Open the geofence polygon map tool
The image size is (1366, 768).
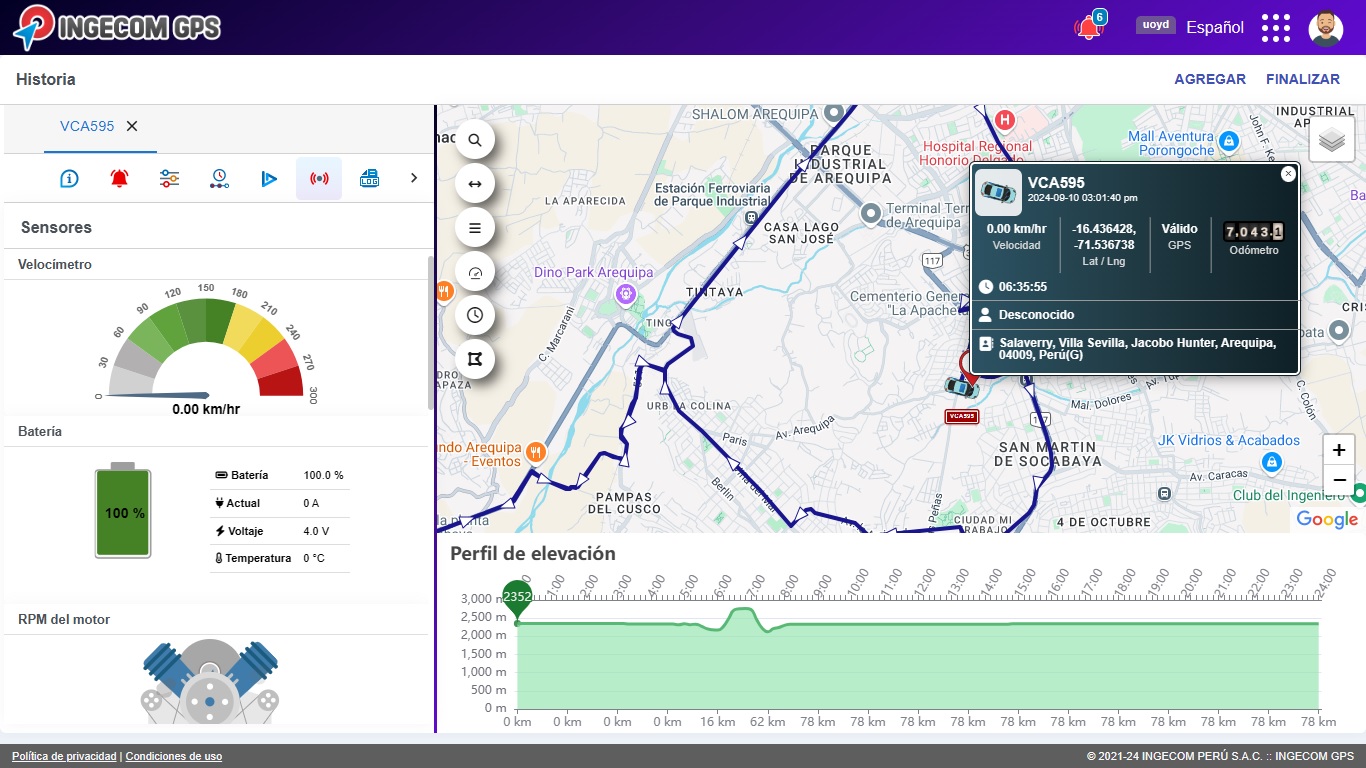475,358
